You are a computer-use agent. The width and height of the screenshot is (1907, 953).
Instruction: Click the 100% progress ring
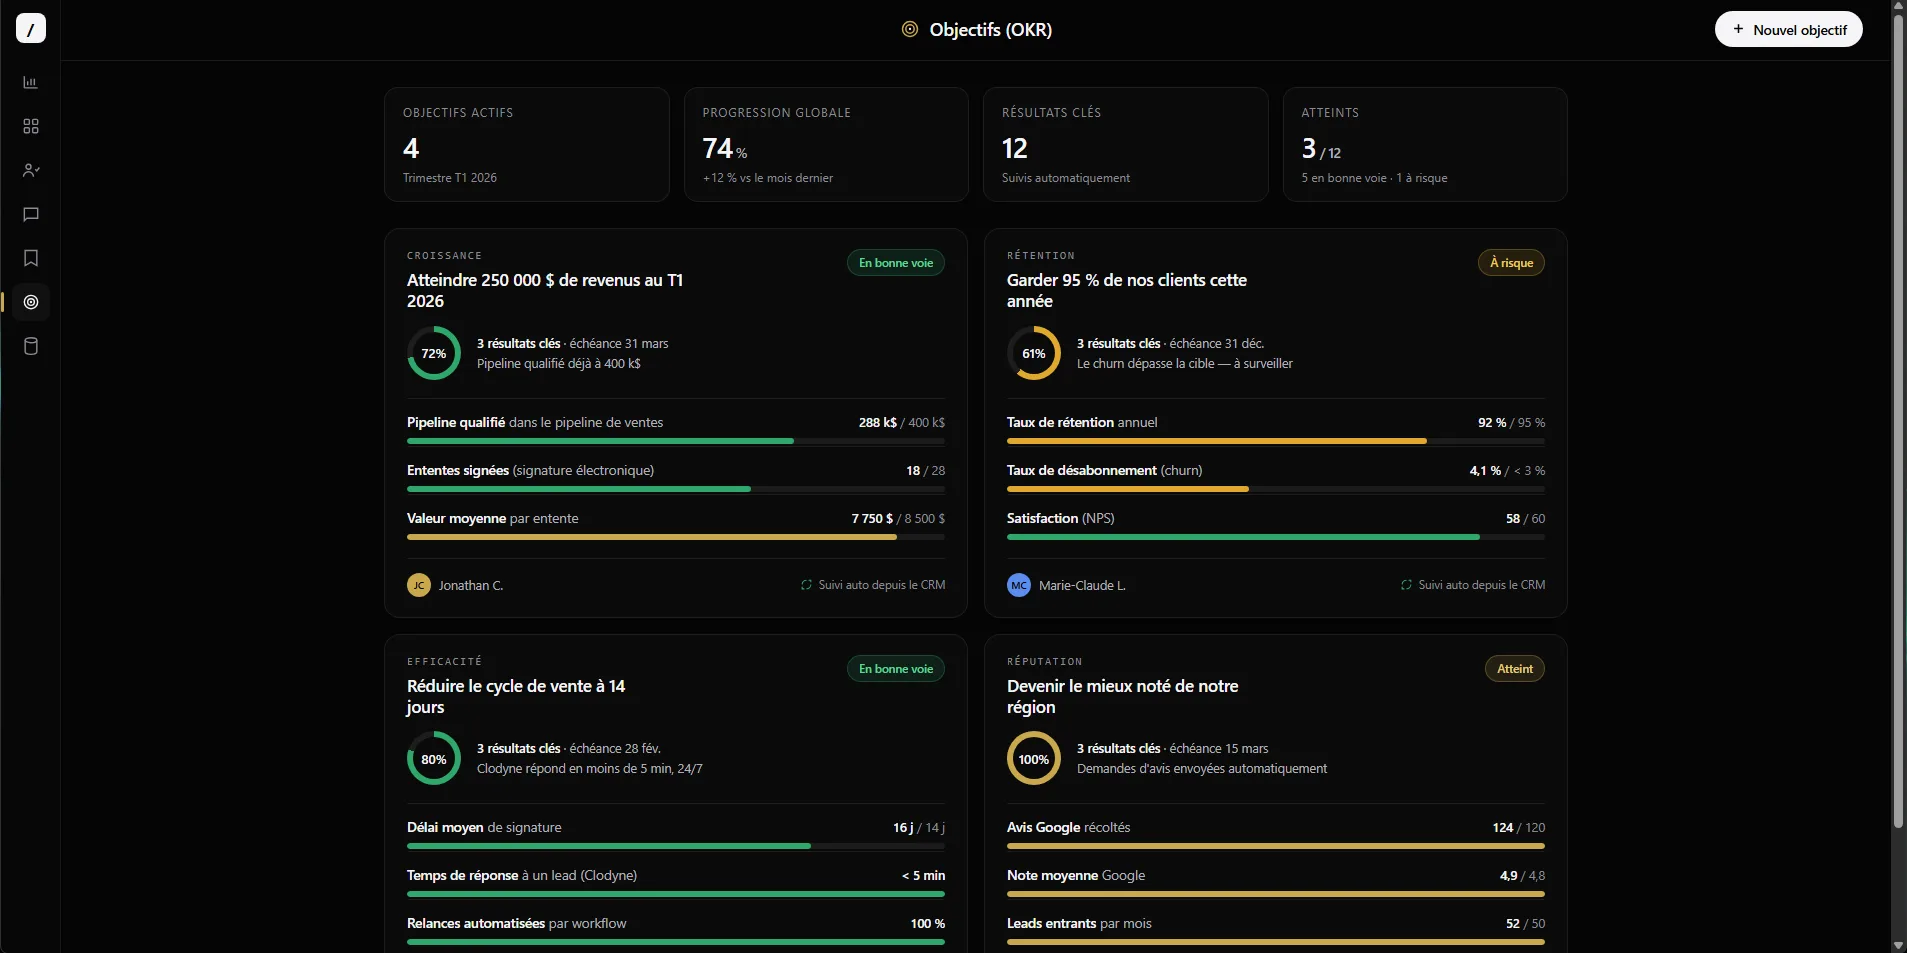point(1034,759)
